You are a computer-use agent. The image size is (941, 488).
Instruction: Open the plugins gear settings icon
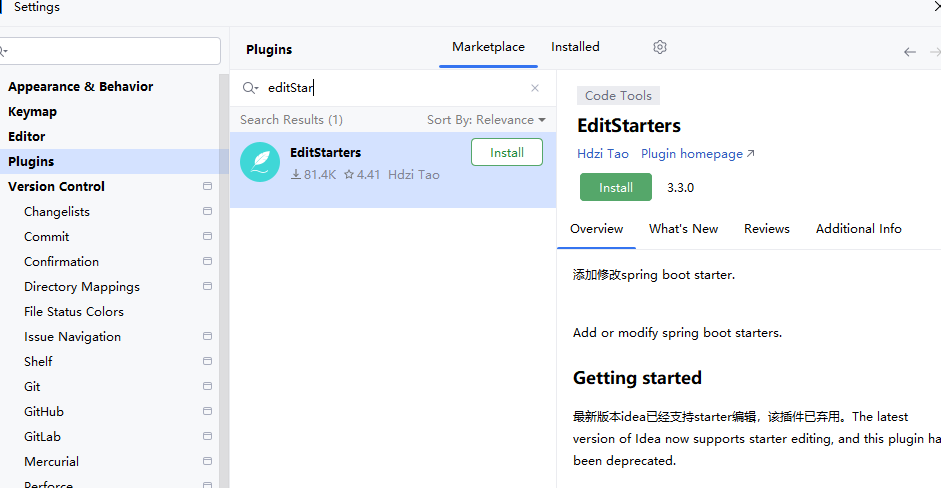[660, 47]
